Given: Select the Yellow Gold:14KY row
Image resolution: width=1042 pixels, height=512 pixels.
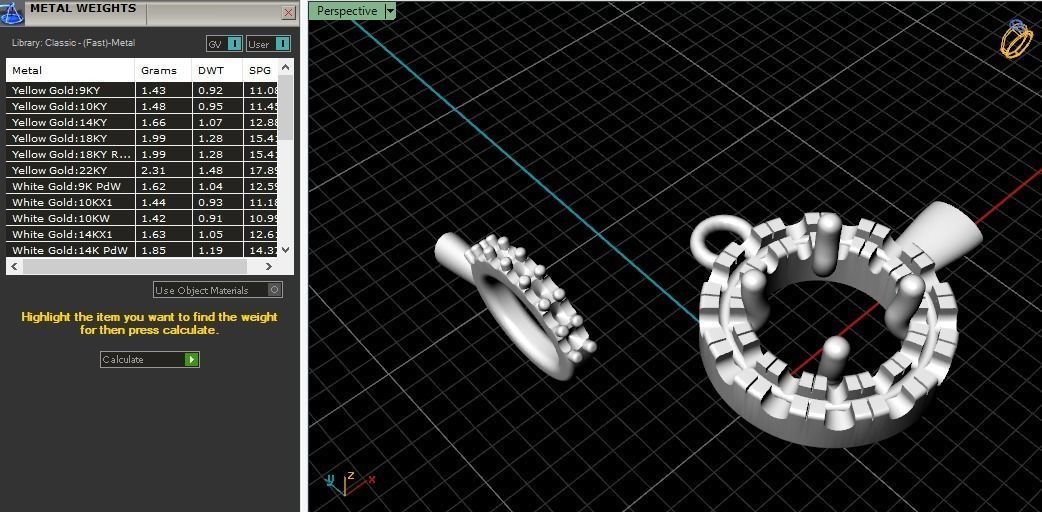Looking at the screenshot, I should tap(142, 122).
